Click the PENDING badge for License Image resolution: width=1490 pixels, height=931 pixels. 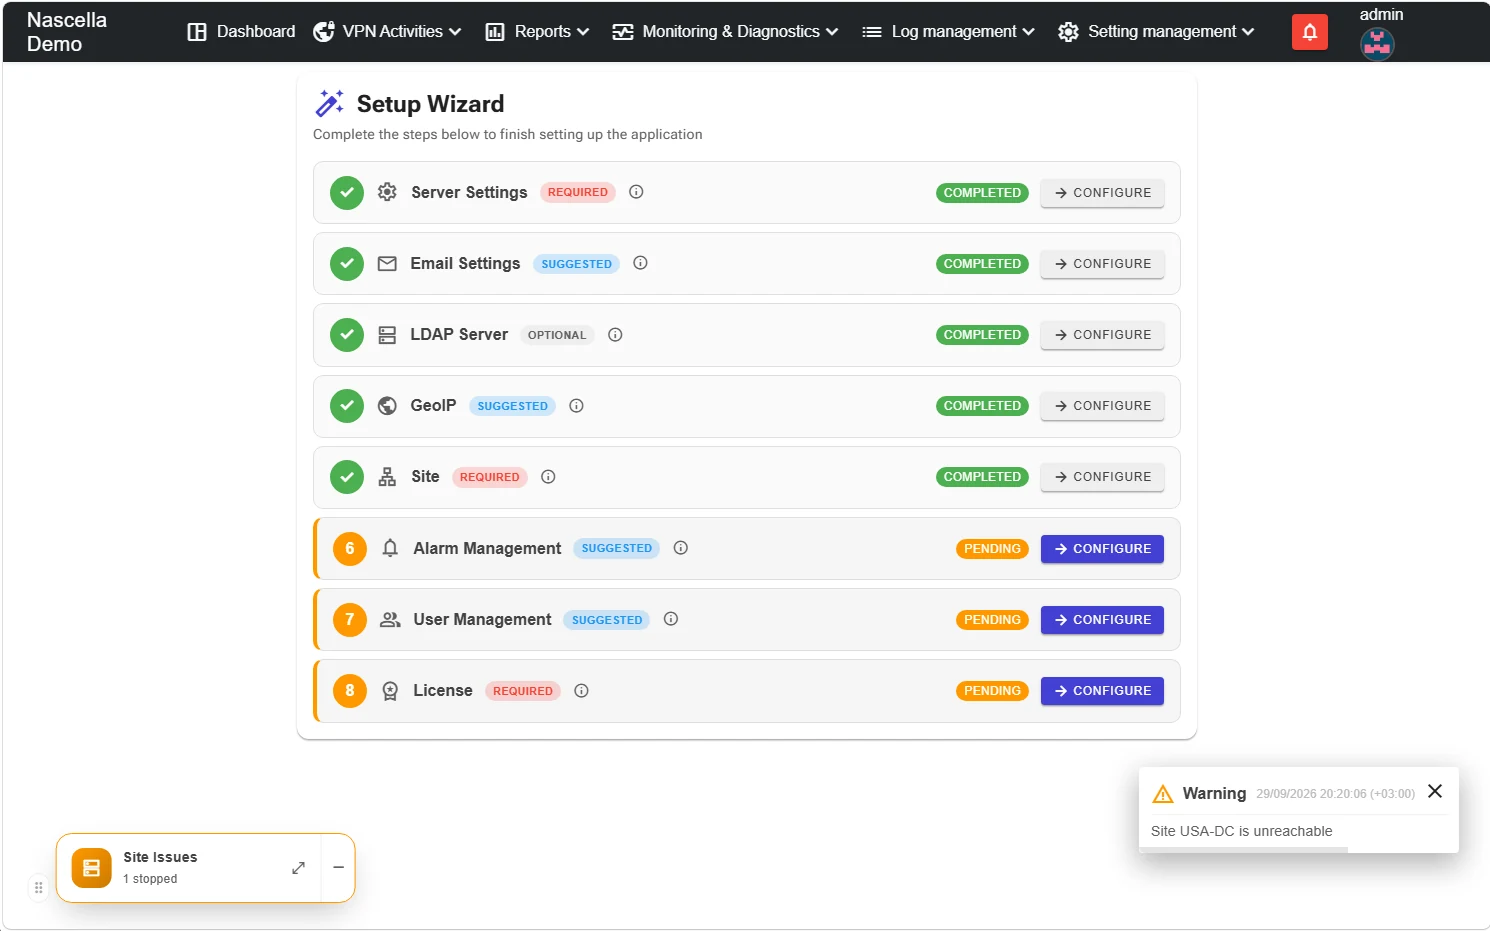992,691
